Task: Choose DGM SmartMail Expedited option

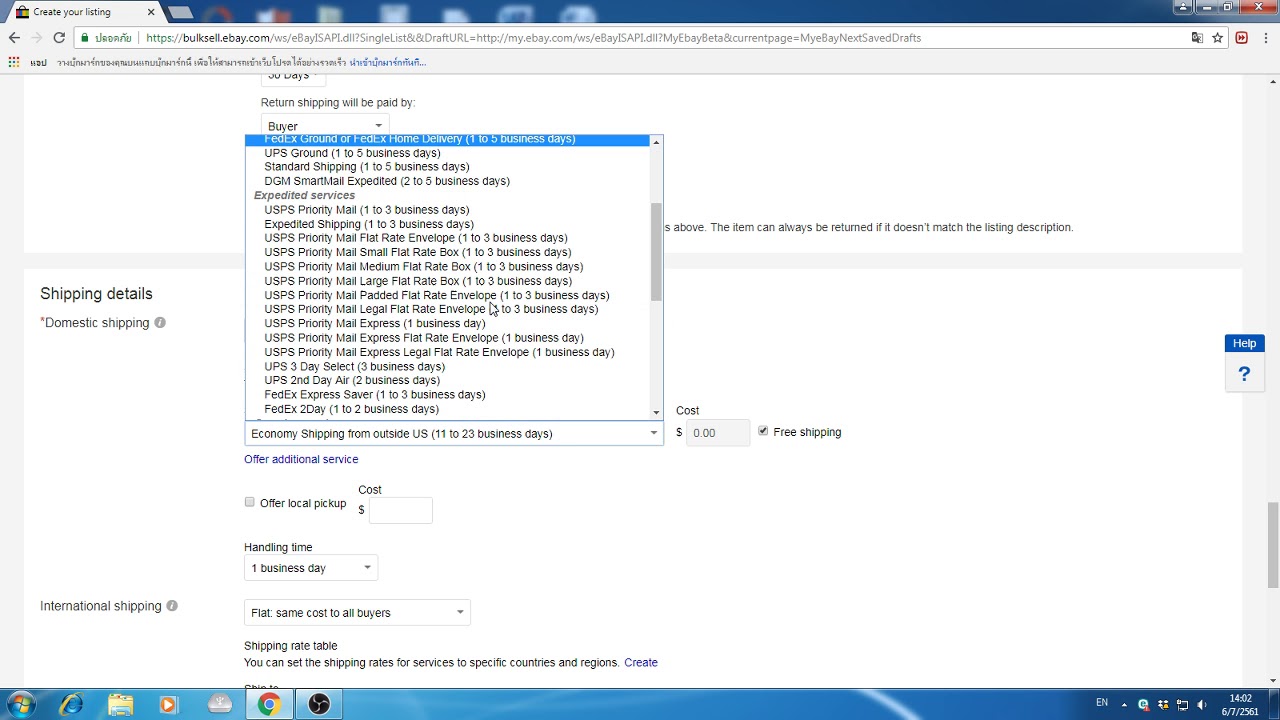Action: pos(387,181)
